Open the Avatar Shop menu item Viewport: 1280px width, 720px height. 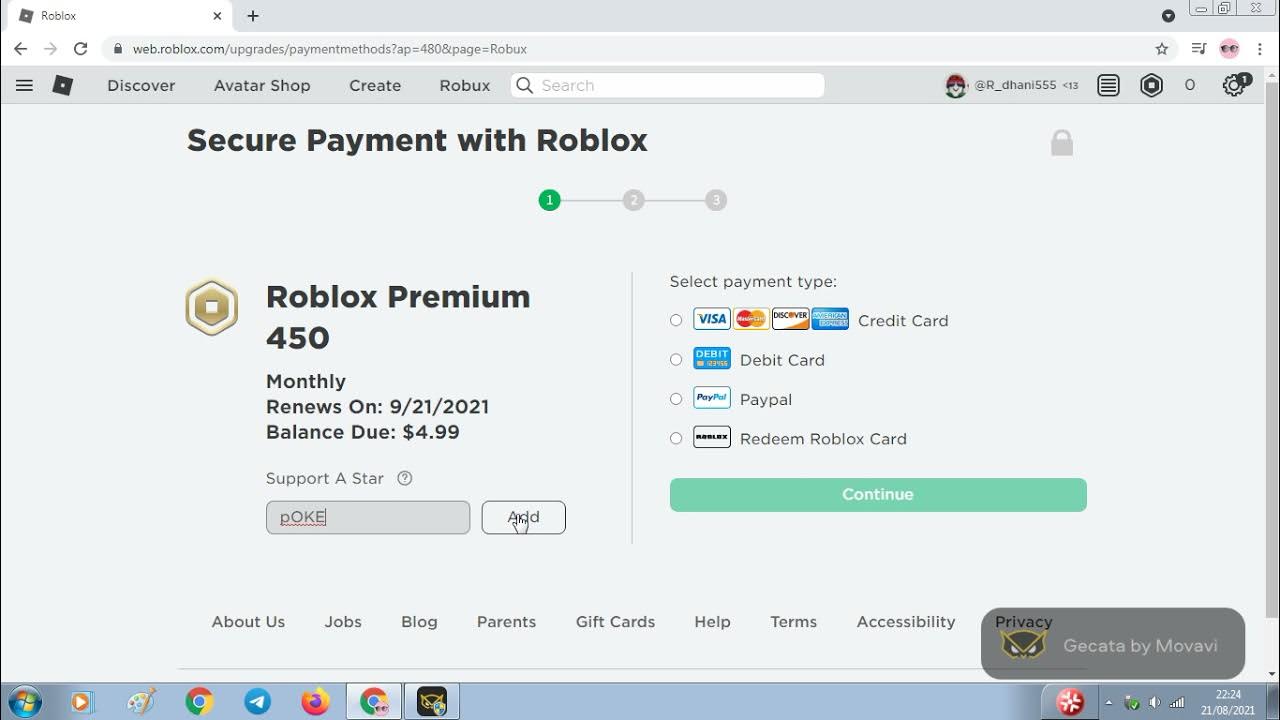coord(262,86)
